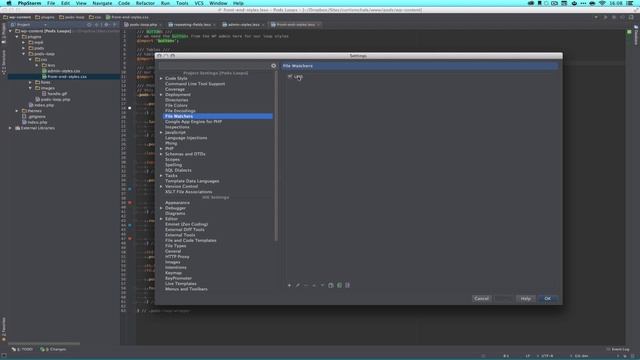
Task: Open the Tools menu
Action: point(182,3)
